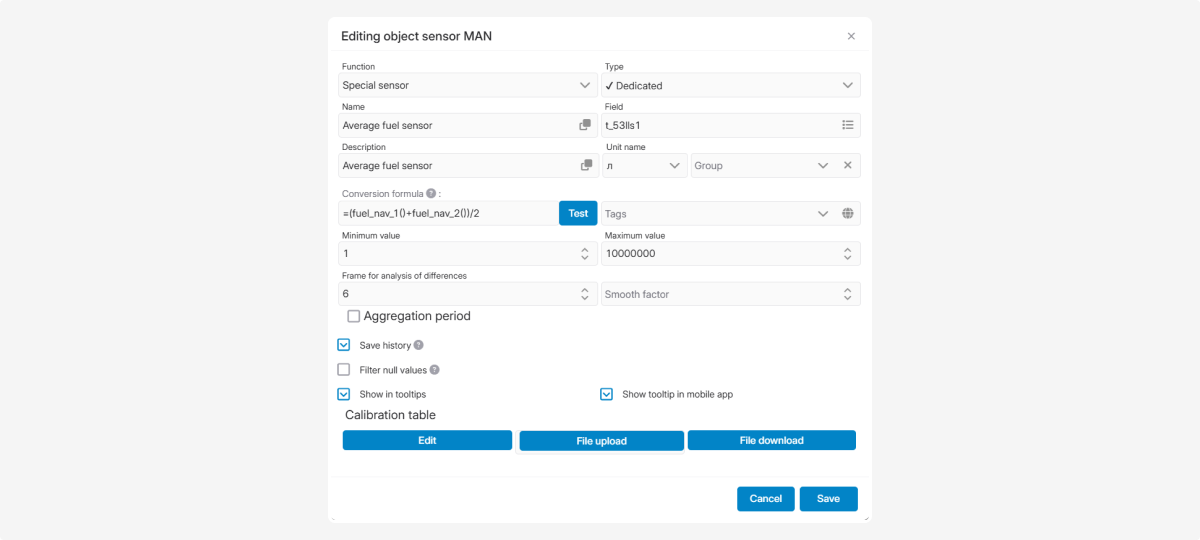Click the globe icon beside Tags
1200x540 pixels.
point(847,213)
